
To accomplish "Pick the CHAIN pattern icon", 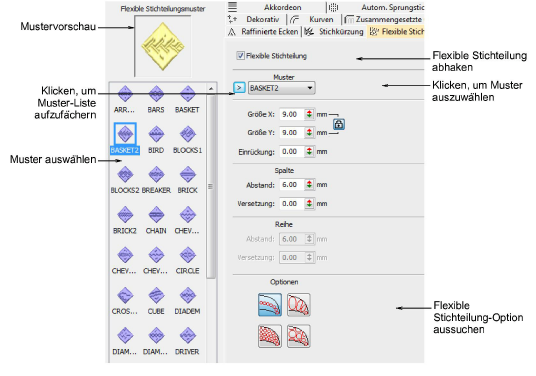I will click(x=156, y=215).
